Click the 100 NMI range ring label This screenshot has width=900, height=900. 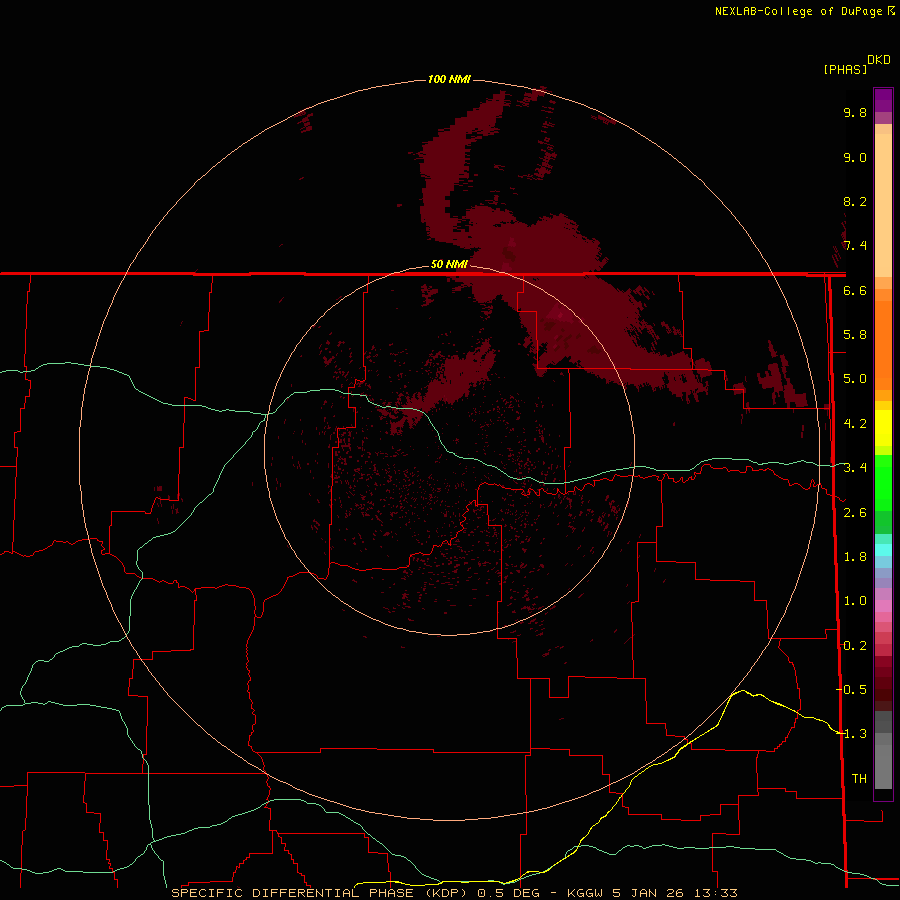(449, 79)
